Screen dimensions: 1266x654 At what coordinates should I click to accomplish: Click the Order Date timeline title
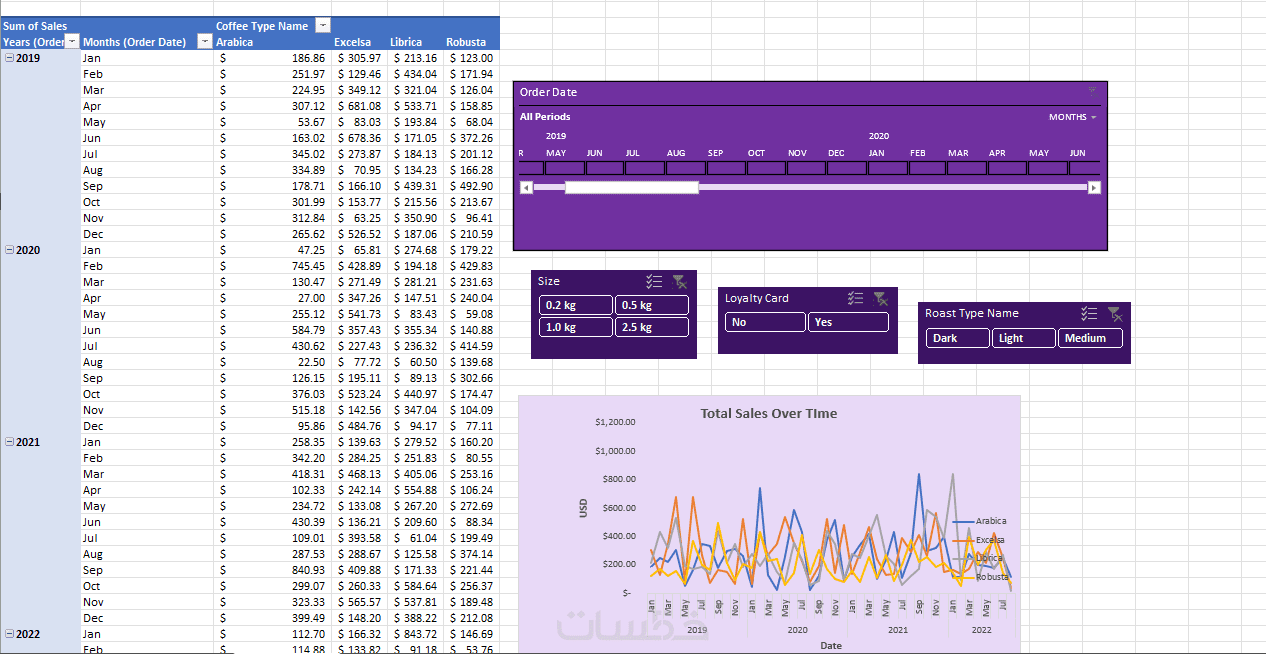[x=548, y=92]
